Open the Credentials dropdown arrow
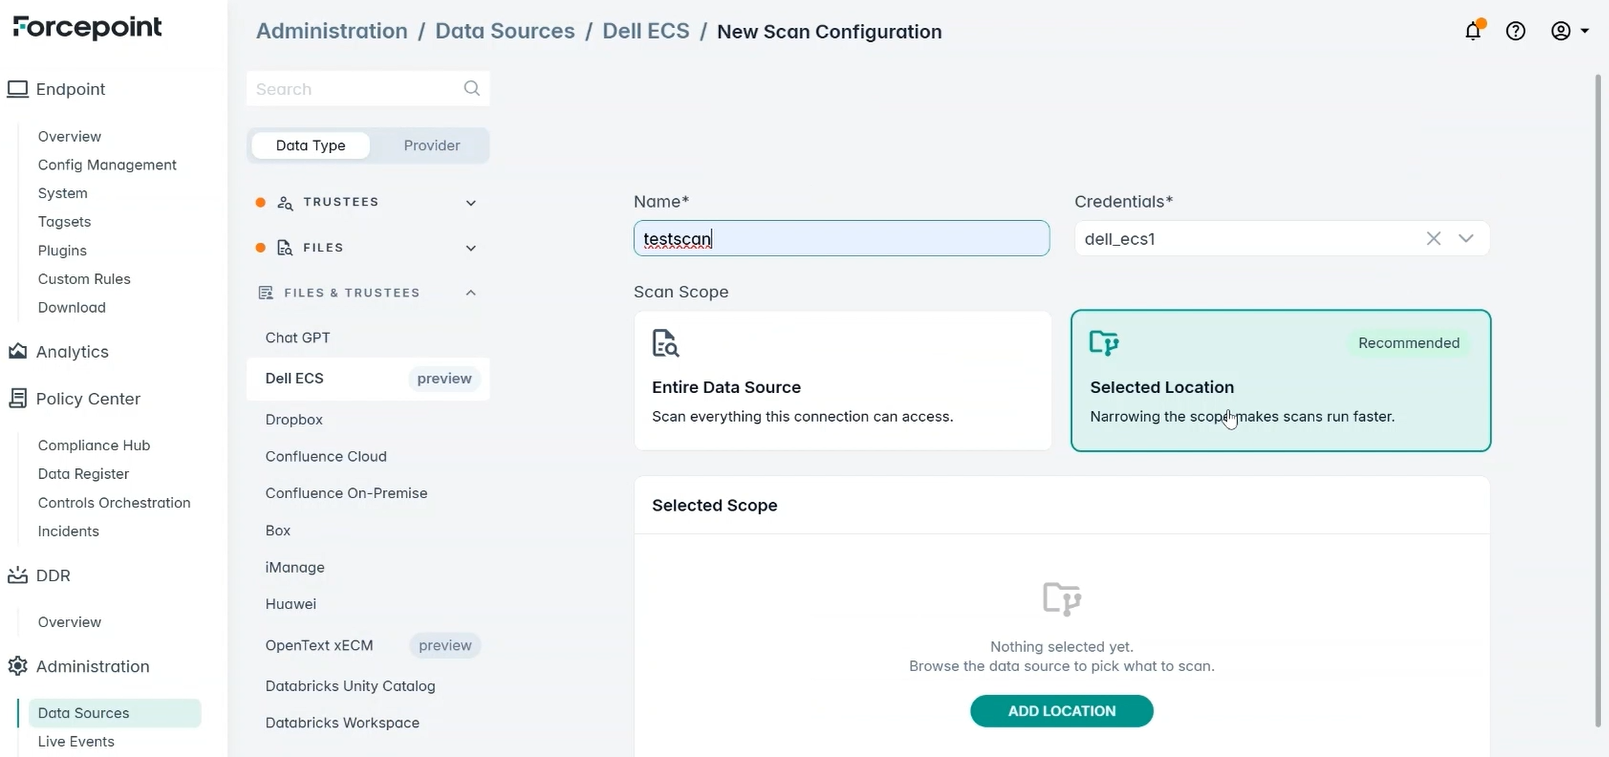 pyautogui.click(x=1466, y=238)
